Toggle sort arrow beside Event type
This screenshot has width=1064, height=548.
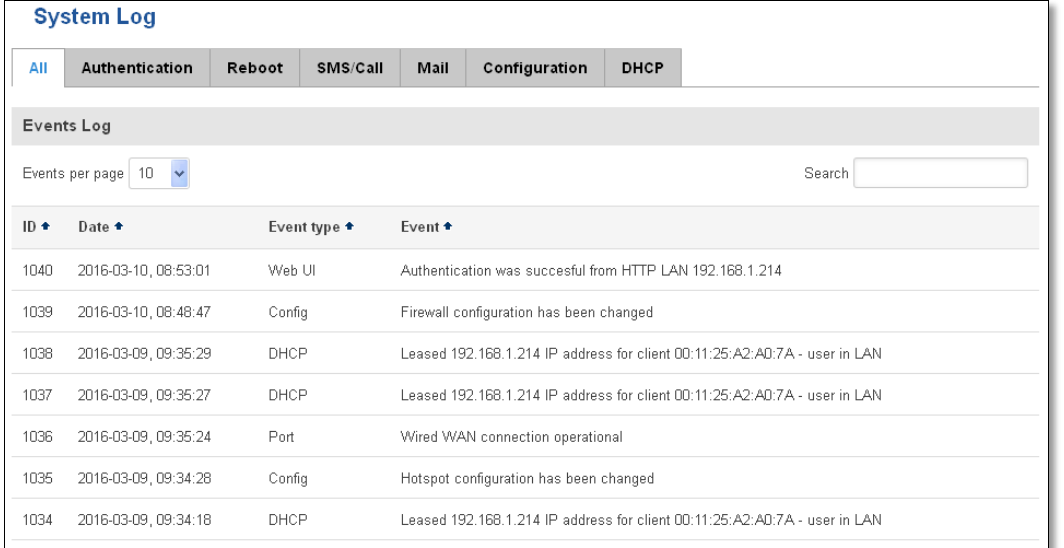[x=349, y=227]
